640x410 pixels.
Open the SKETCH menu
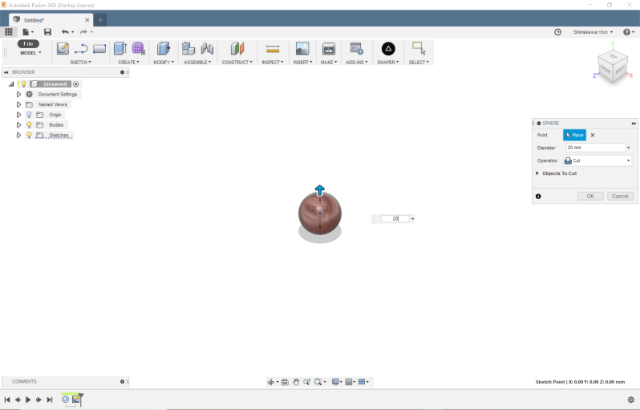[x=80, y=62]
